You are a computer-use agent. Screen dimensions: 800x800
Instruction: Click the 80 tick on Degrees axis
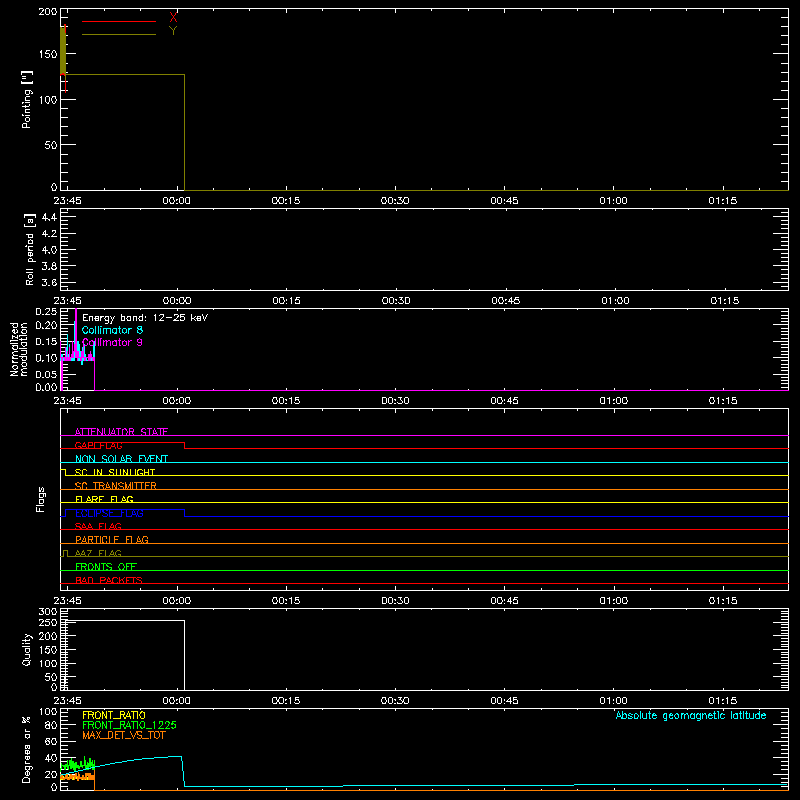tap(51, 725)
